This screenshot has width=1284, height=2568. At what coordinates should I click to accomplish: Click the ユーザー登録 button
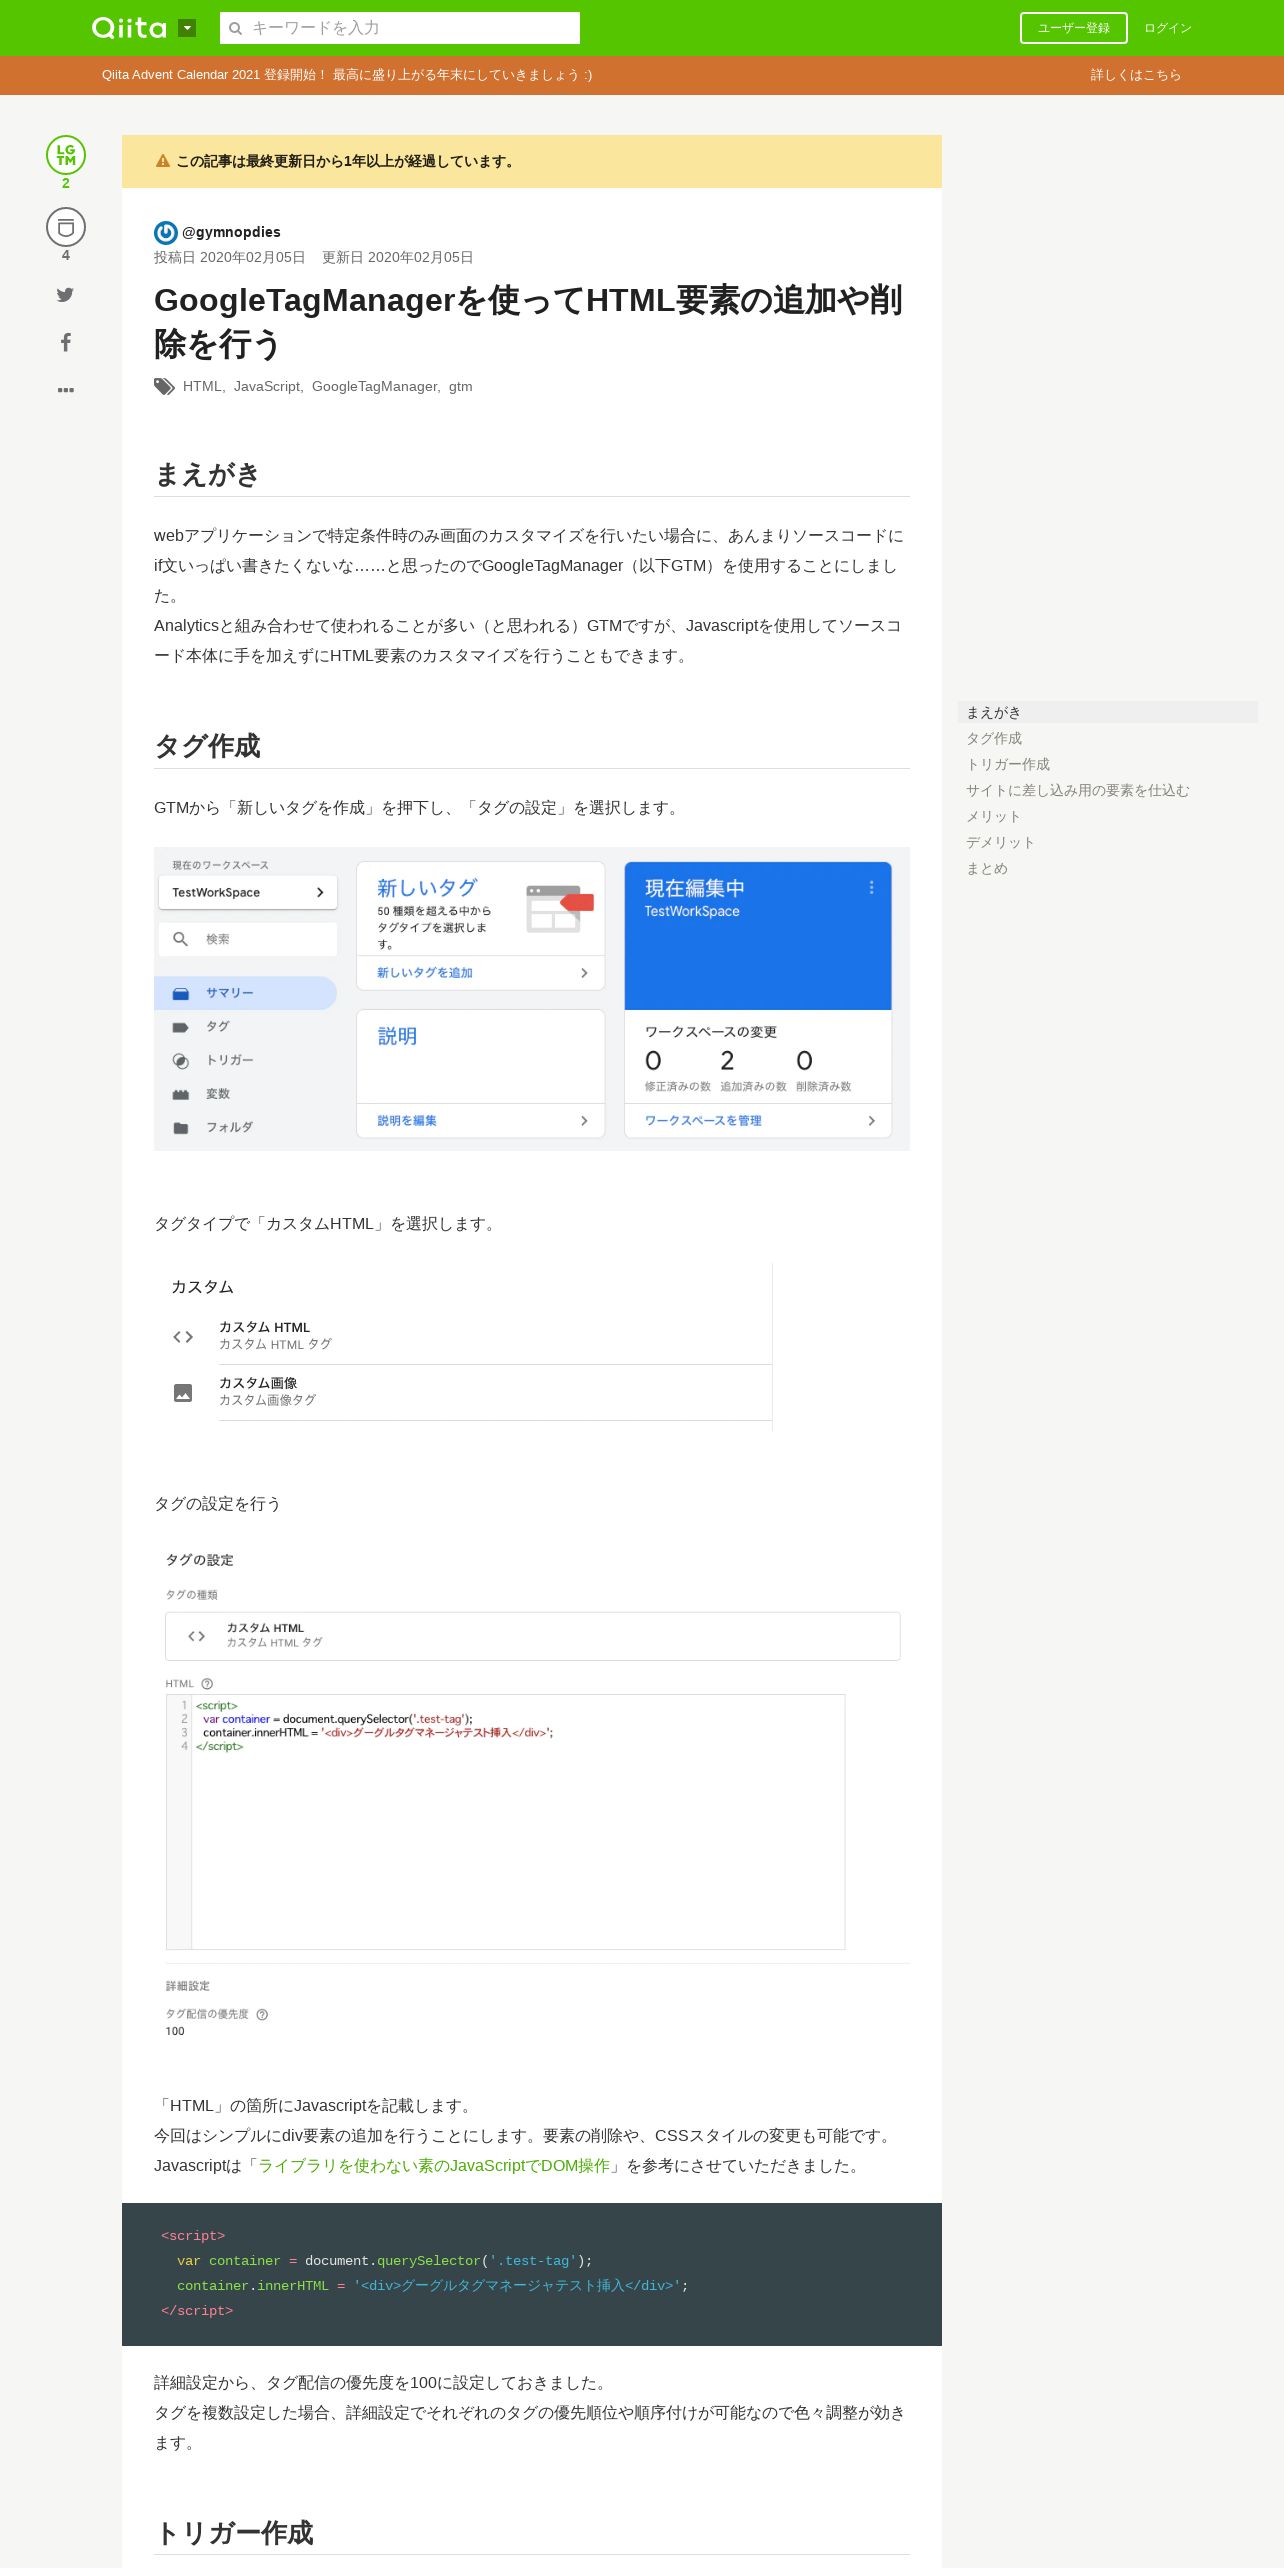[1073, 28]
